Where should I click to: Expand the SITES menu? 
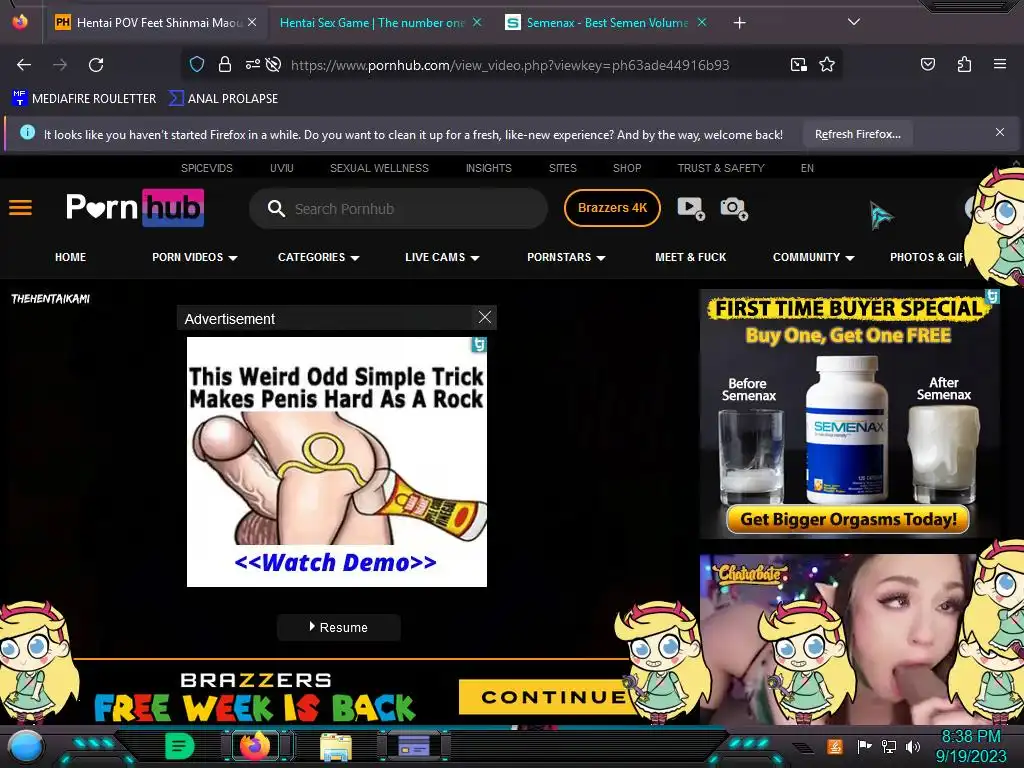[x=562, y=168]
